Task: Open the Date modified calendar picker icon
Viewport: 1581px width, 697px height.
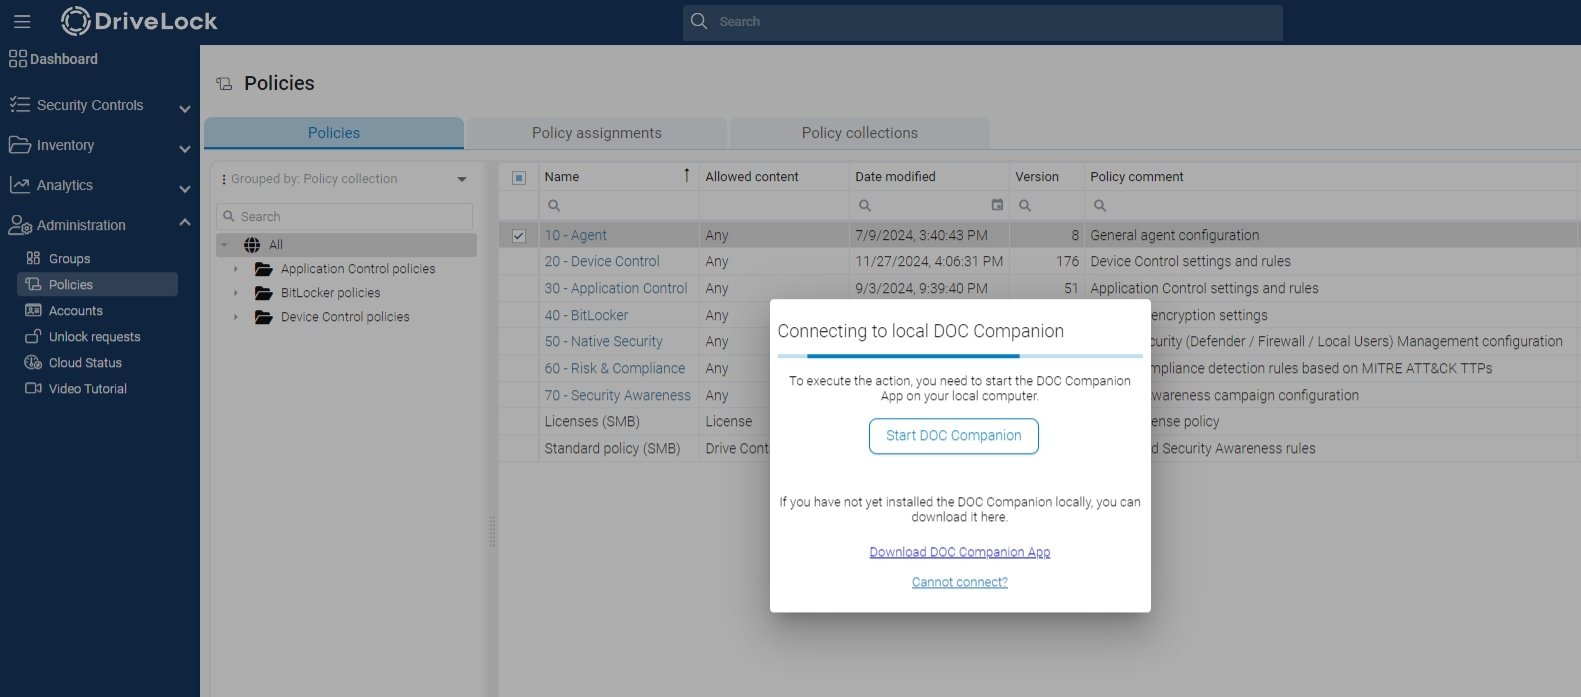Action: pyautogui.click(x=997, y=205)
